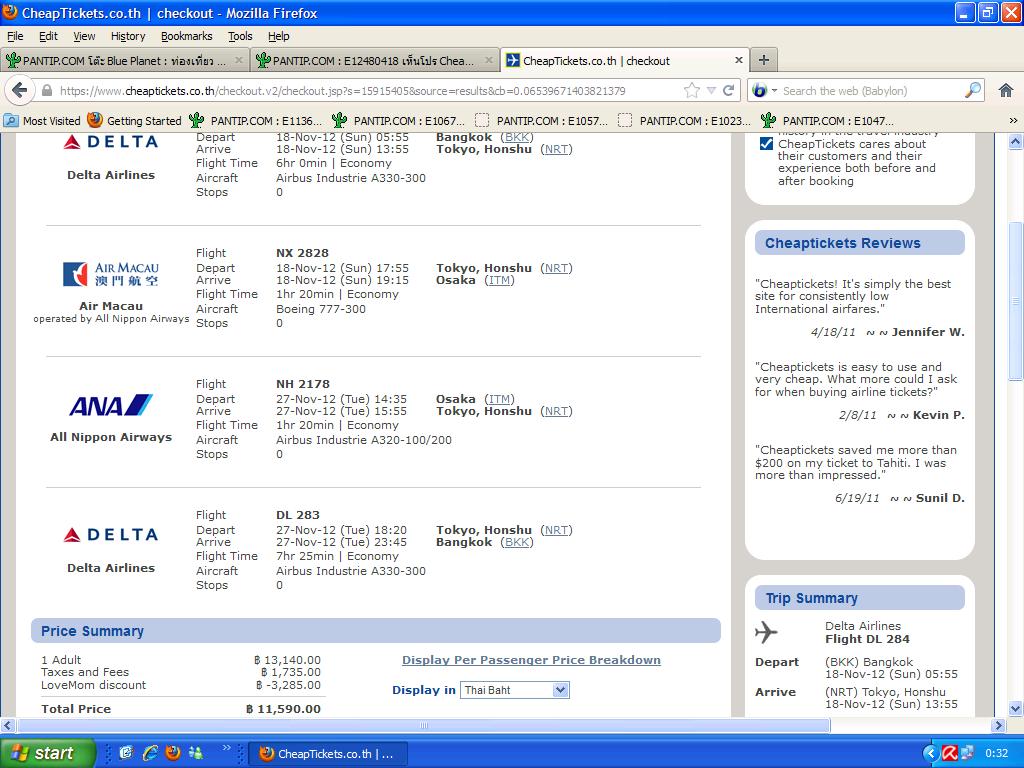Open the Bookmarks menu
This screenshot has height=768, width=1024.
pos(187,36)
